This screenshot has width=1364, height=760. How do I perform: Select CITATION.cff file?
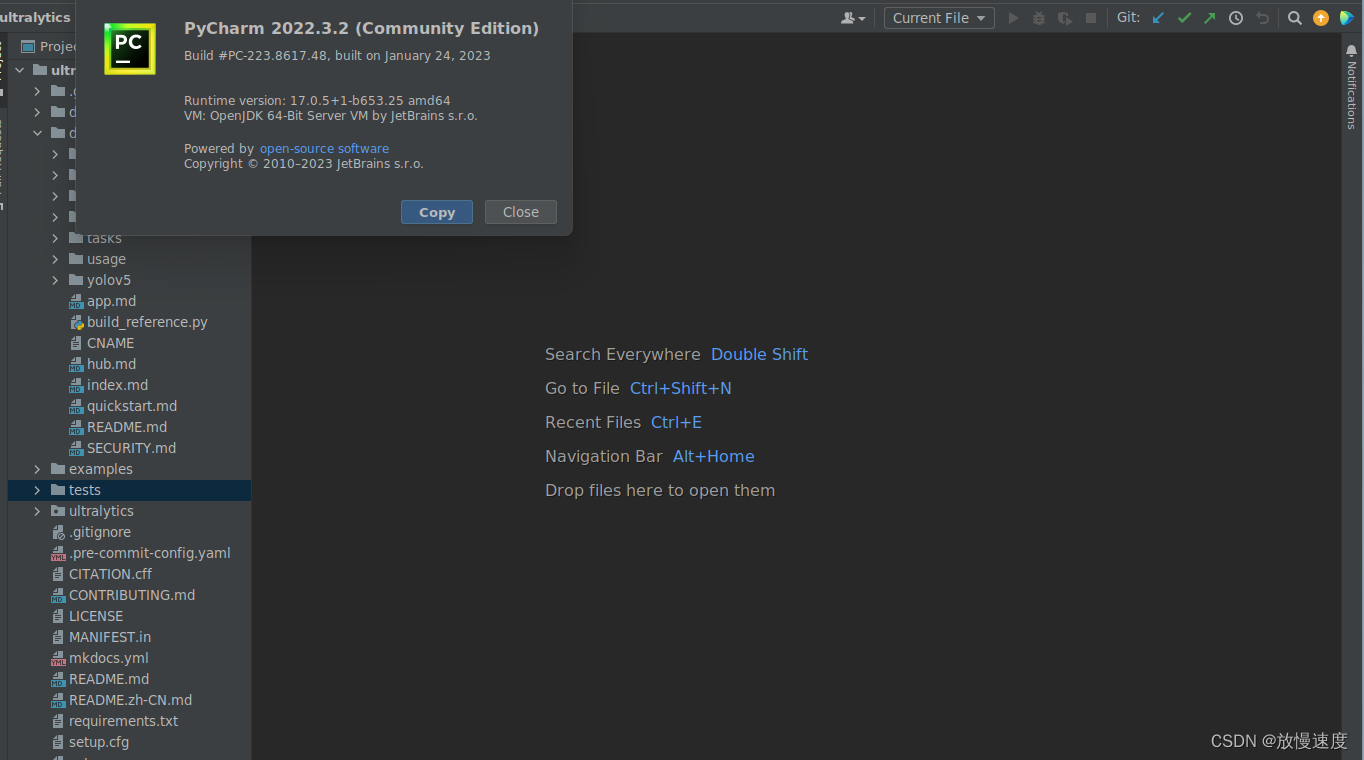pos(110,574)
